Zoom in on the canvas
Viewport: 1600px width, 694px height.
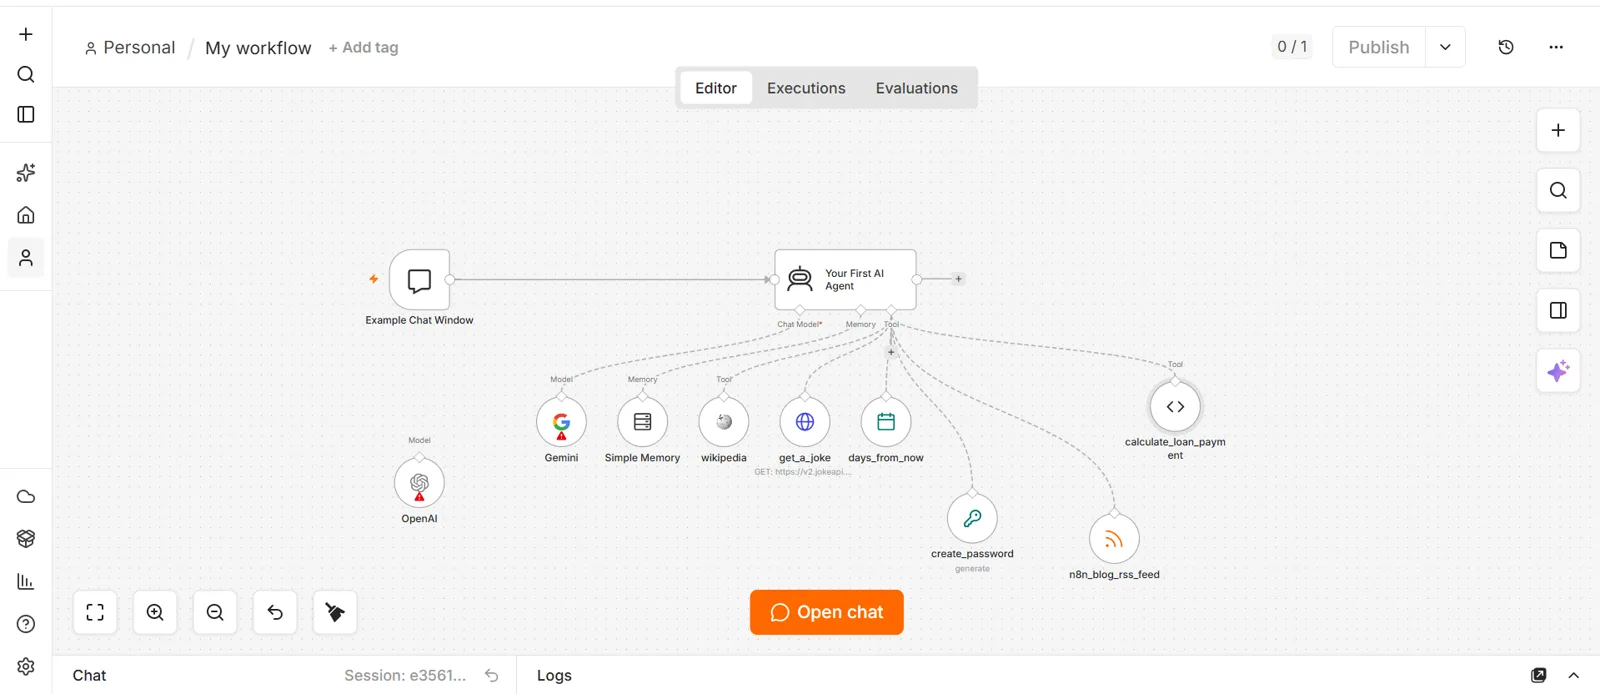coord(155,612)
